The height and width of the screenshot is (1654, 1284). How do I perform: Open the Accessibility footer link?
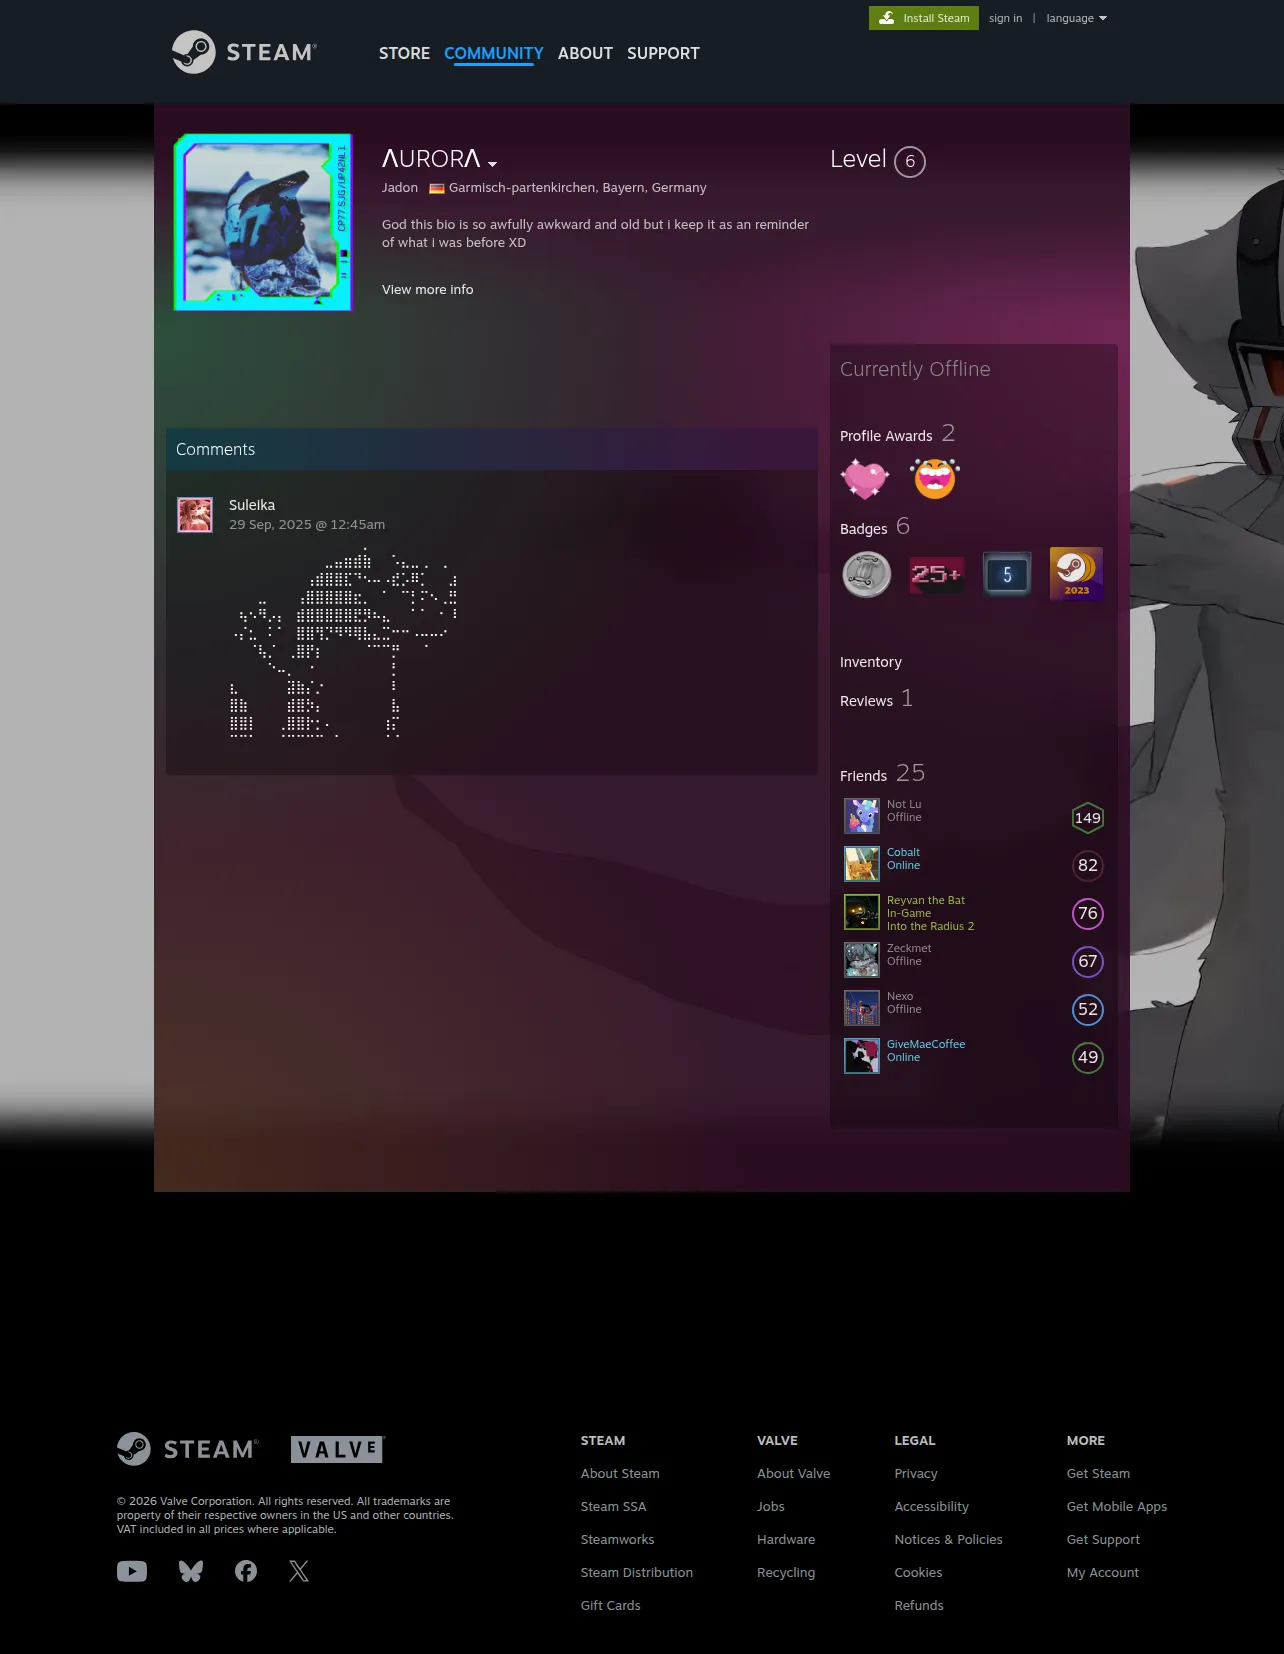tap(931, 1506)
